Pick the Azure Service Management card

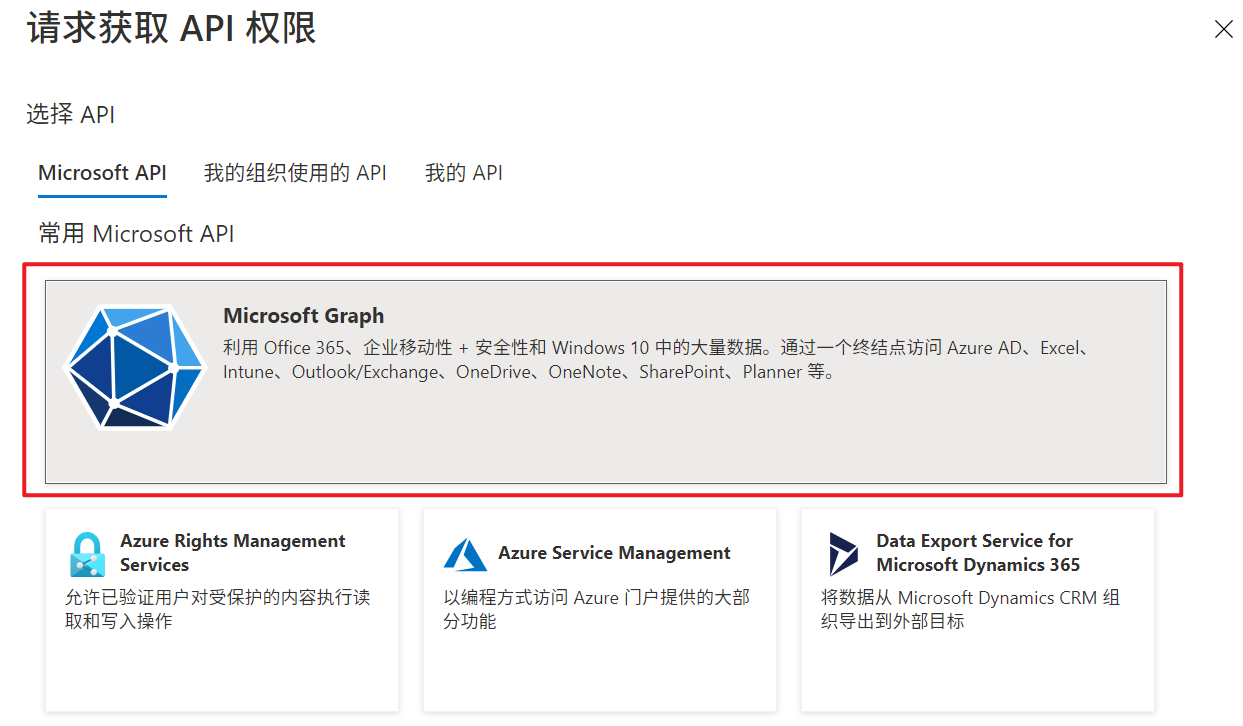pyautogui.click(x=600, y=610)
